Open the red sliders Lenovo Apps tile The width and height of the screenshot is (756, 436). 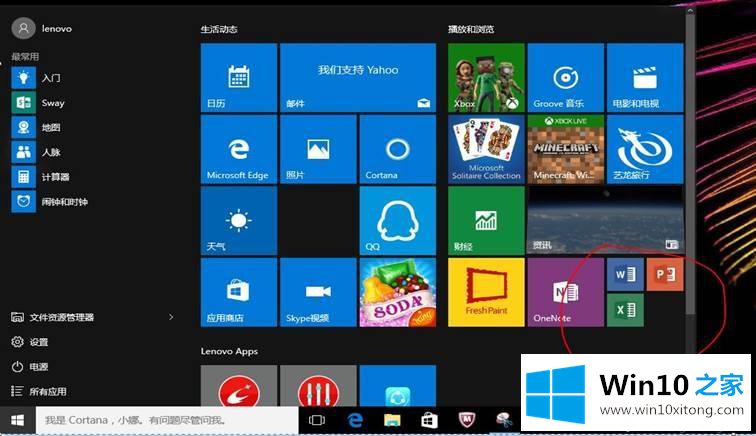tap(318, 385)
